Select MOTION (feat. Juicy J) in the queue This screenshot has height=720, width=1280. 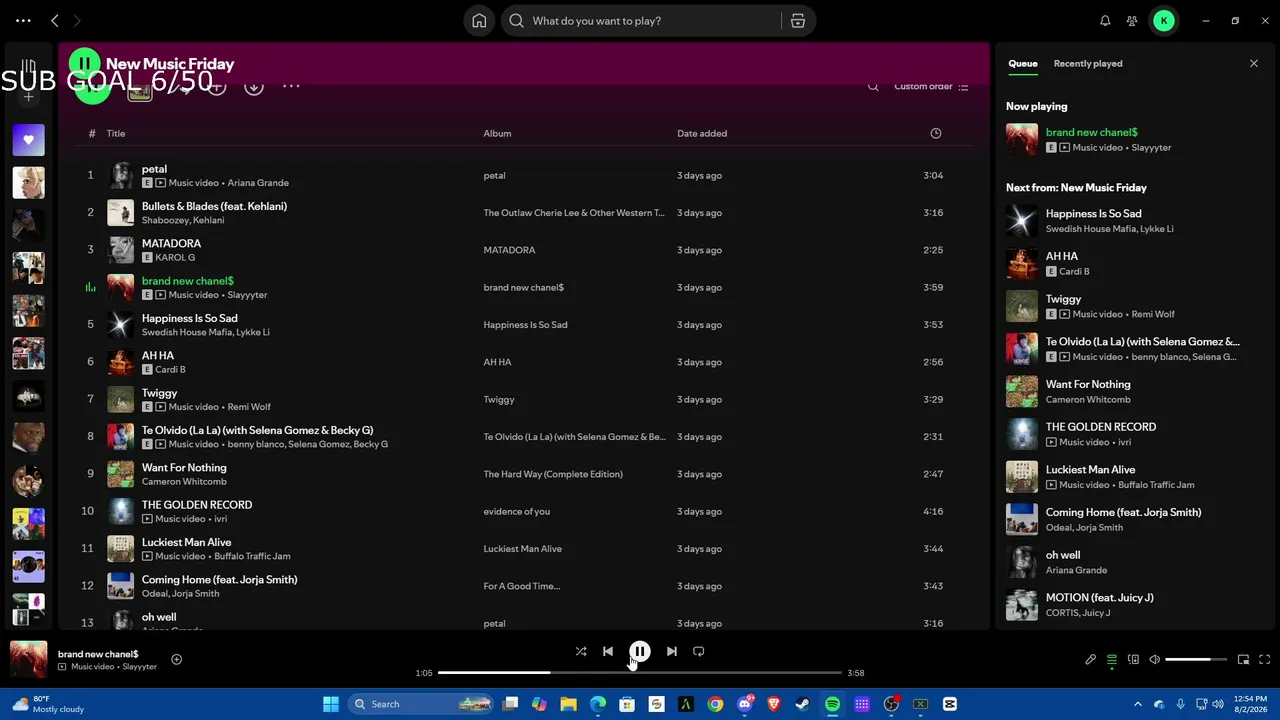(1100, 598)
